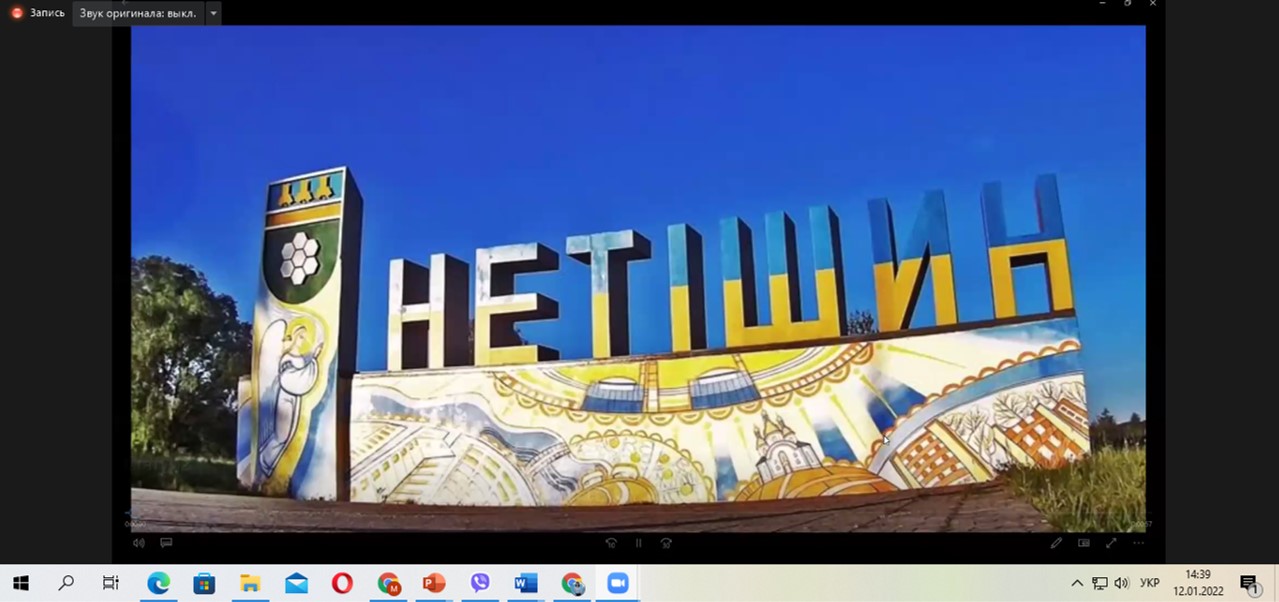Screen dimensions: 1279x602
Task: Open the notification action center
Action: pyautogui.click(x=1249, y=583)
